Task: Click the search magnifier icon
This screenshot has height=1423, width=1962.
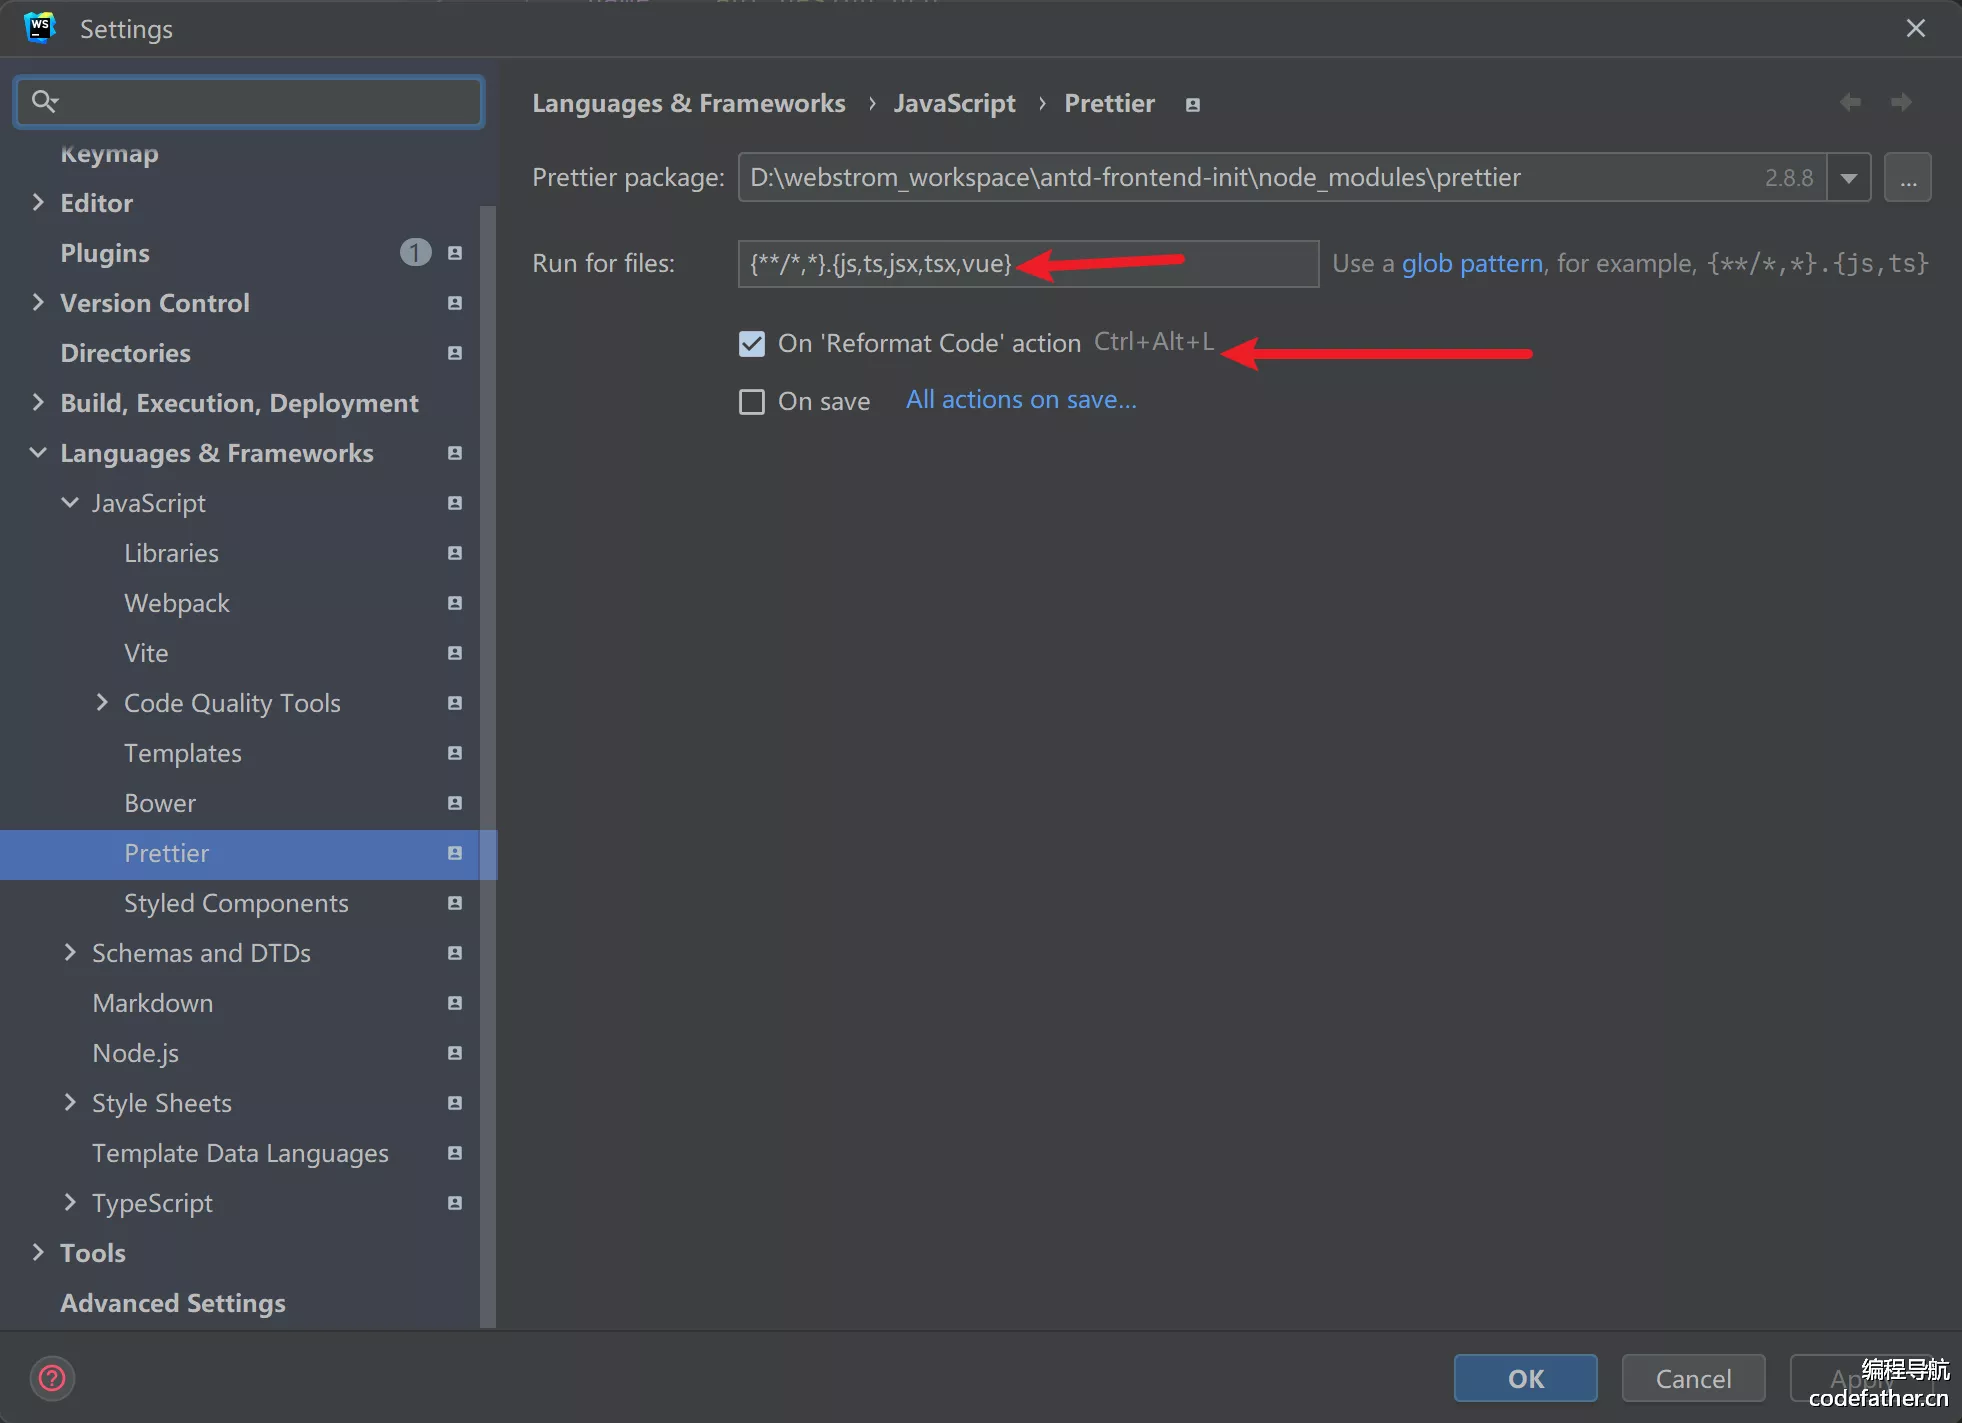Action: click(44, 101)
